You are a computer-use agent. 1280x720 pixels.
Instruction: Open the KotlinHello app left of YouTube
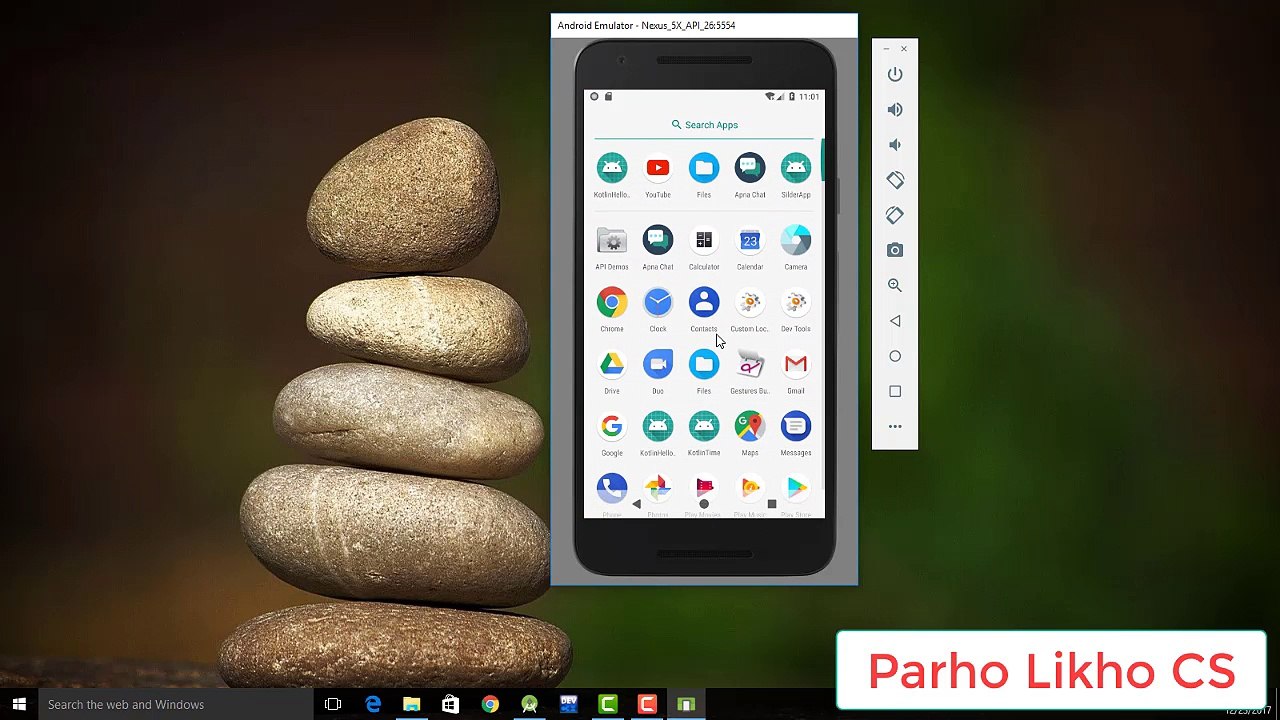(x=612, y=168)
